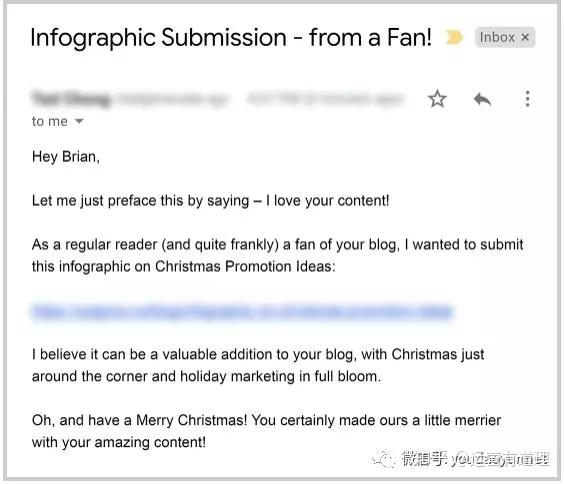Viewport: 564px width, 484px height.
Task: Click the Chinese watermark text at the bottom
Action: point(475,459)
